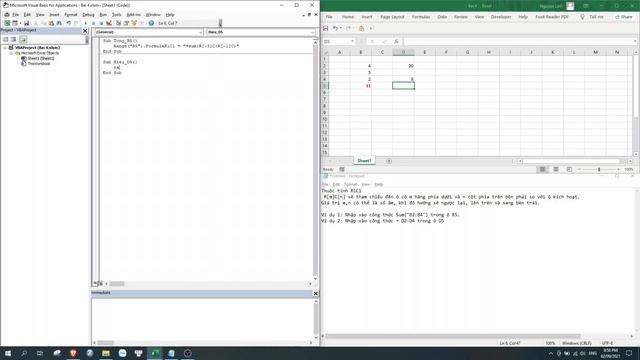
Task: Click View Object icon in Project pane
Action: pos(13,39)
